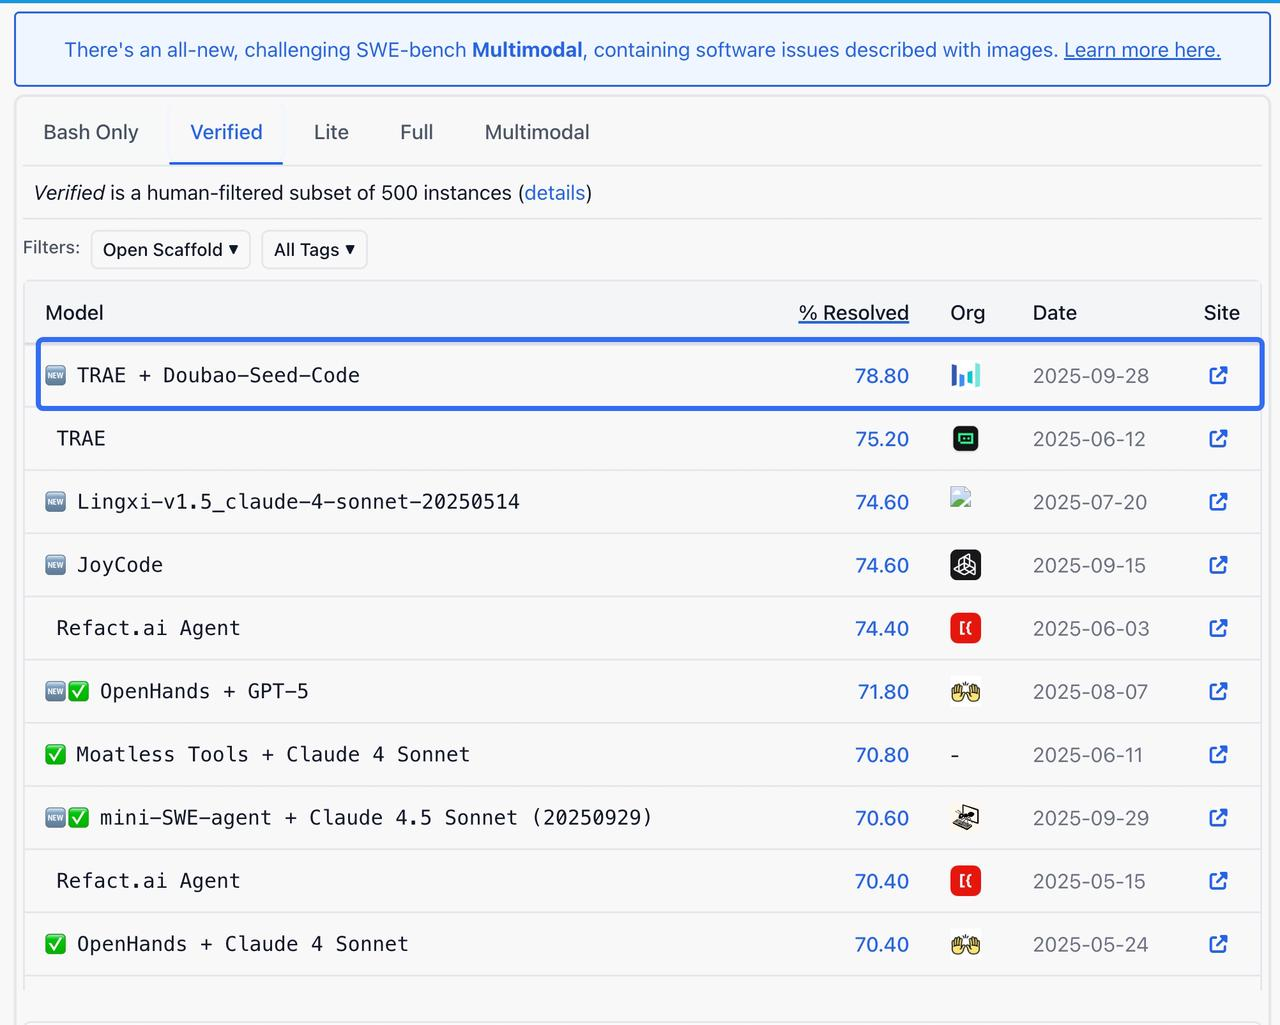The width and height of the screenshot is (1280, 1025).
Task: Click the bar-chart org icon beside 78.80
Action: click(x=965, y=375)
